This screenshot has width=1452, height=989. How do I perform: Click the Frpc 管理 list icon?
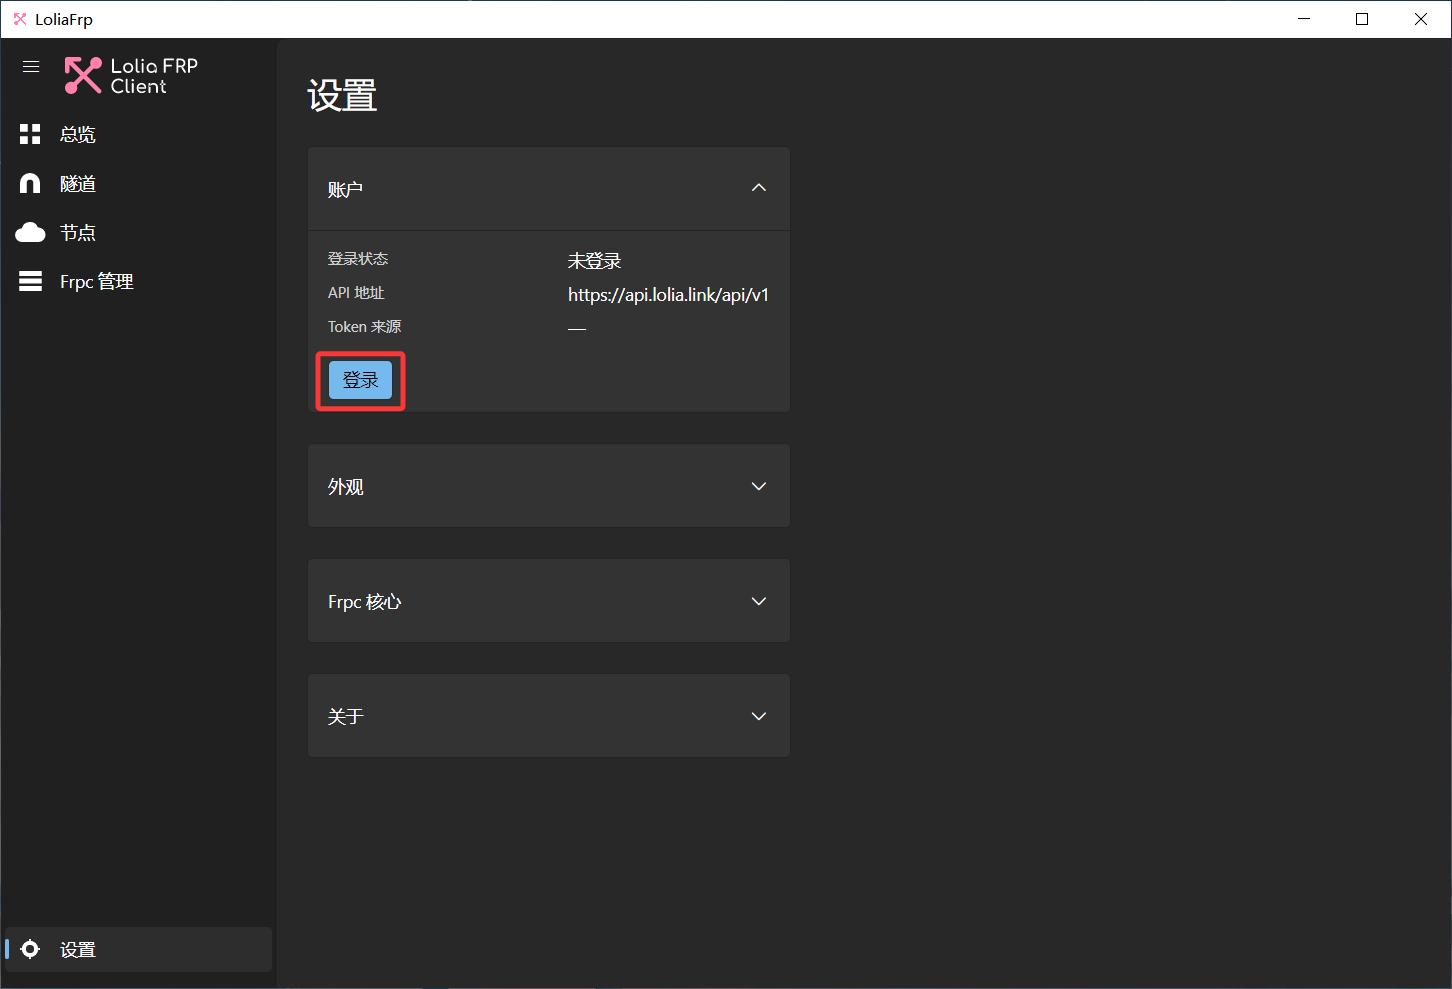30,281
